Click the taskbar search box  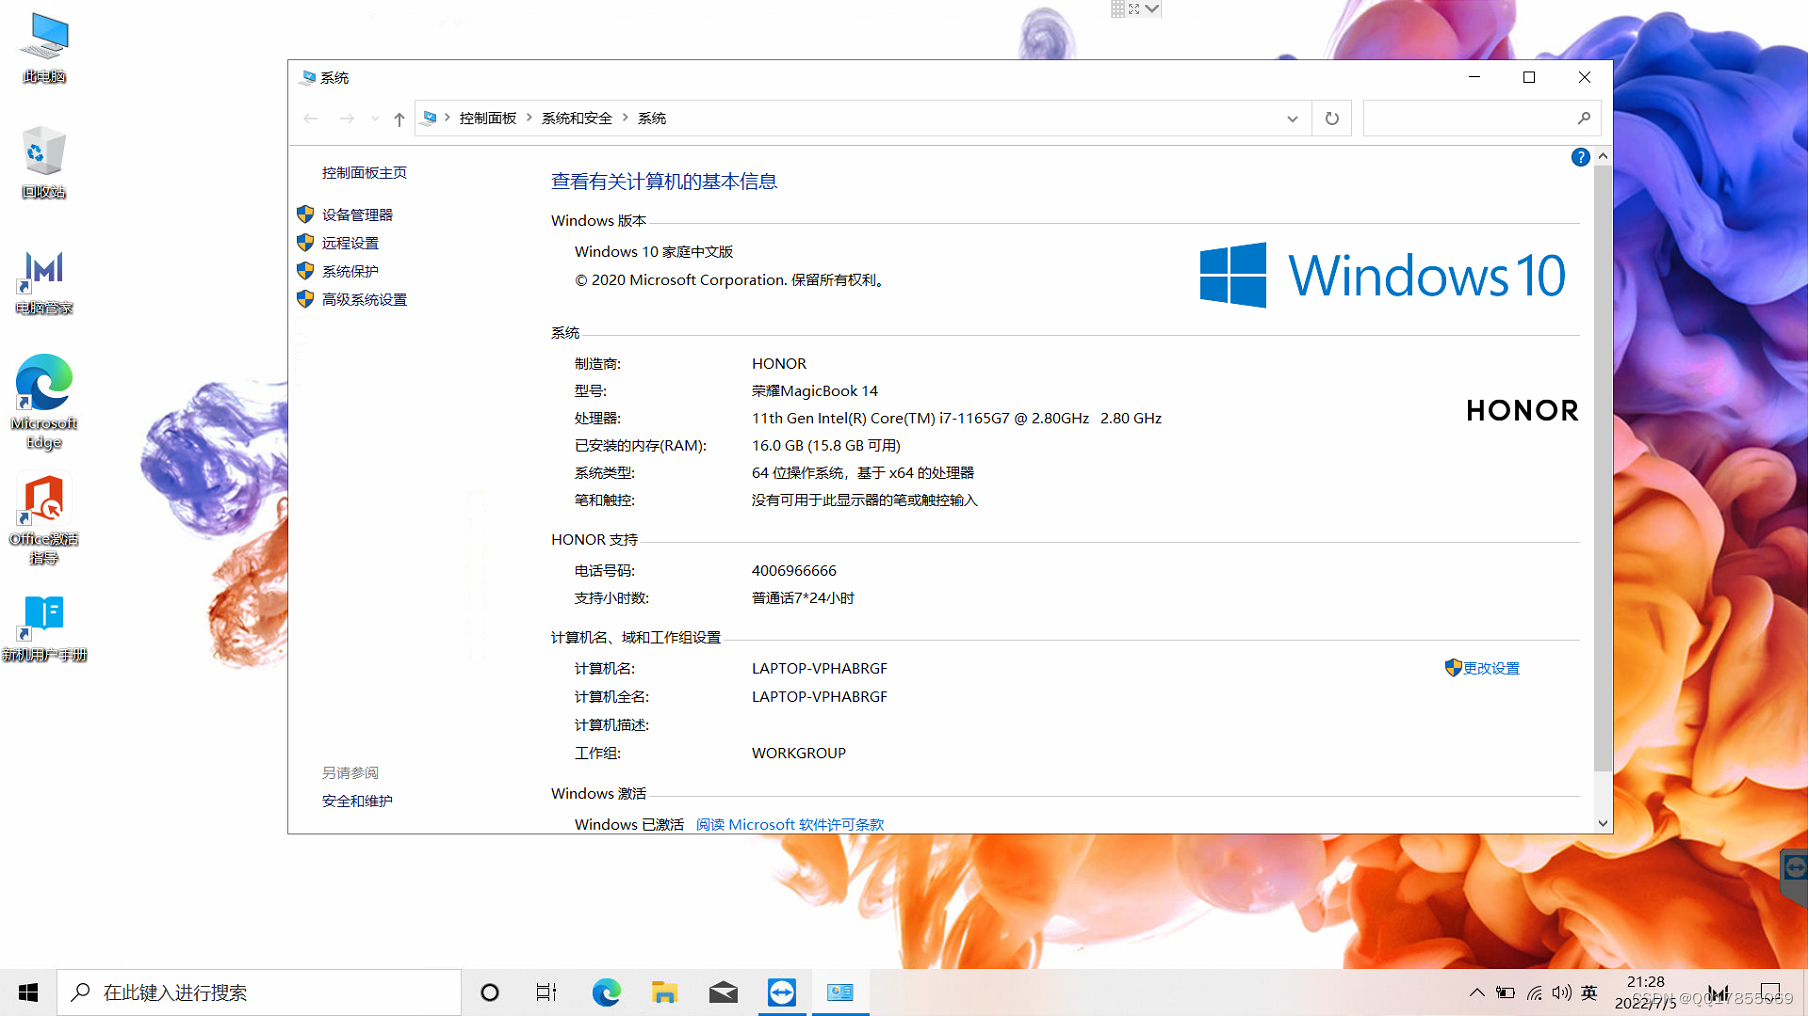click(x=259, y=992)
